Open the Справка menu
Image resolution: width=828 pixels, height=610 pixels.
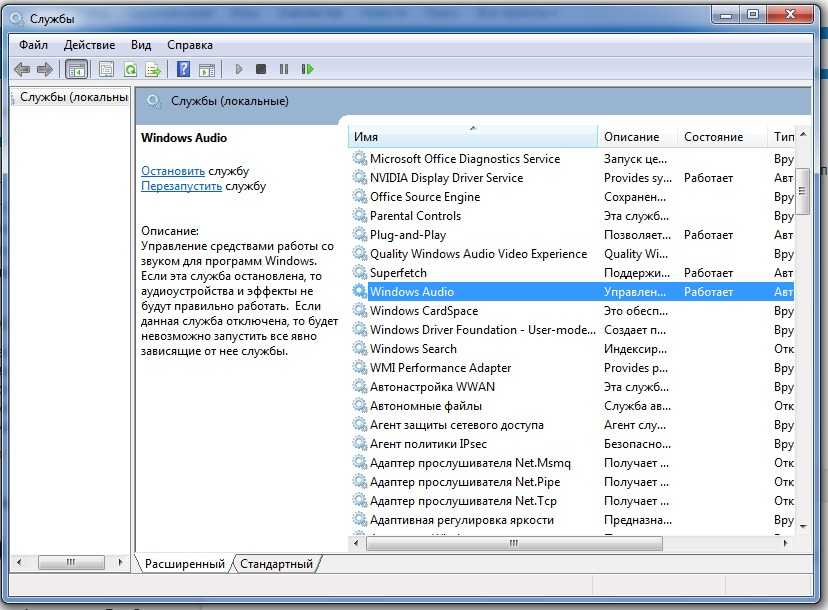[190, 45]
